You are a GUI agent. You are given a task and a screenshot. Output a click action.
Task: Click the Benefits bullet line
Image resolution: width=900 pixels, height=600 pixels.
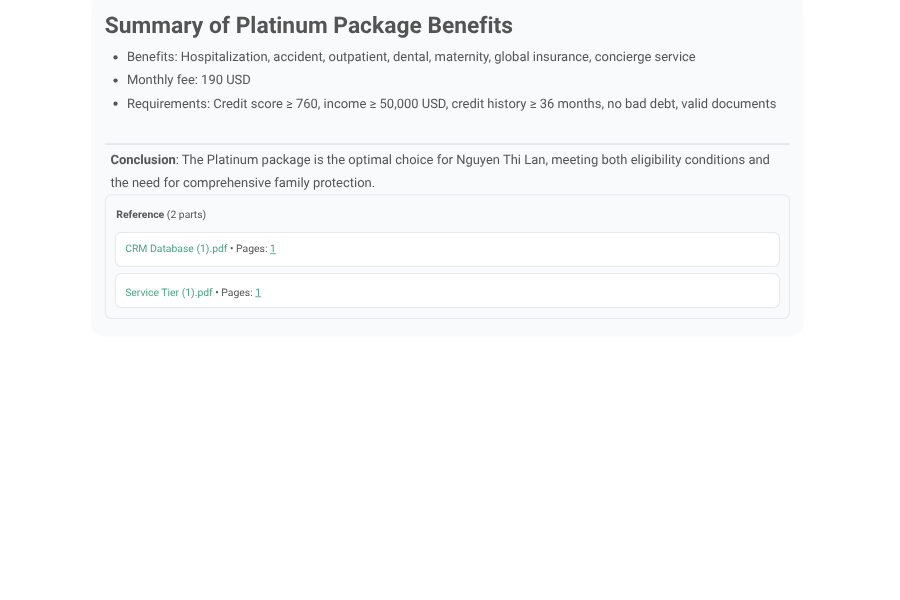tap(410, 57)
